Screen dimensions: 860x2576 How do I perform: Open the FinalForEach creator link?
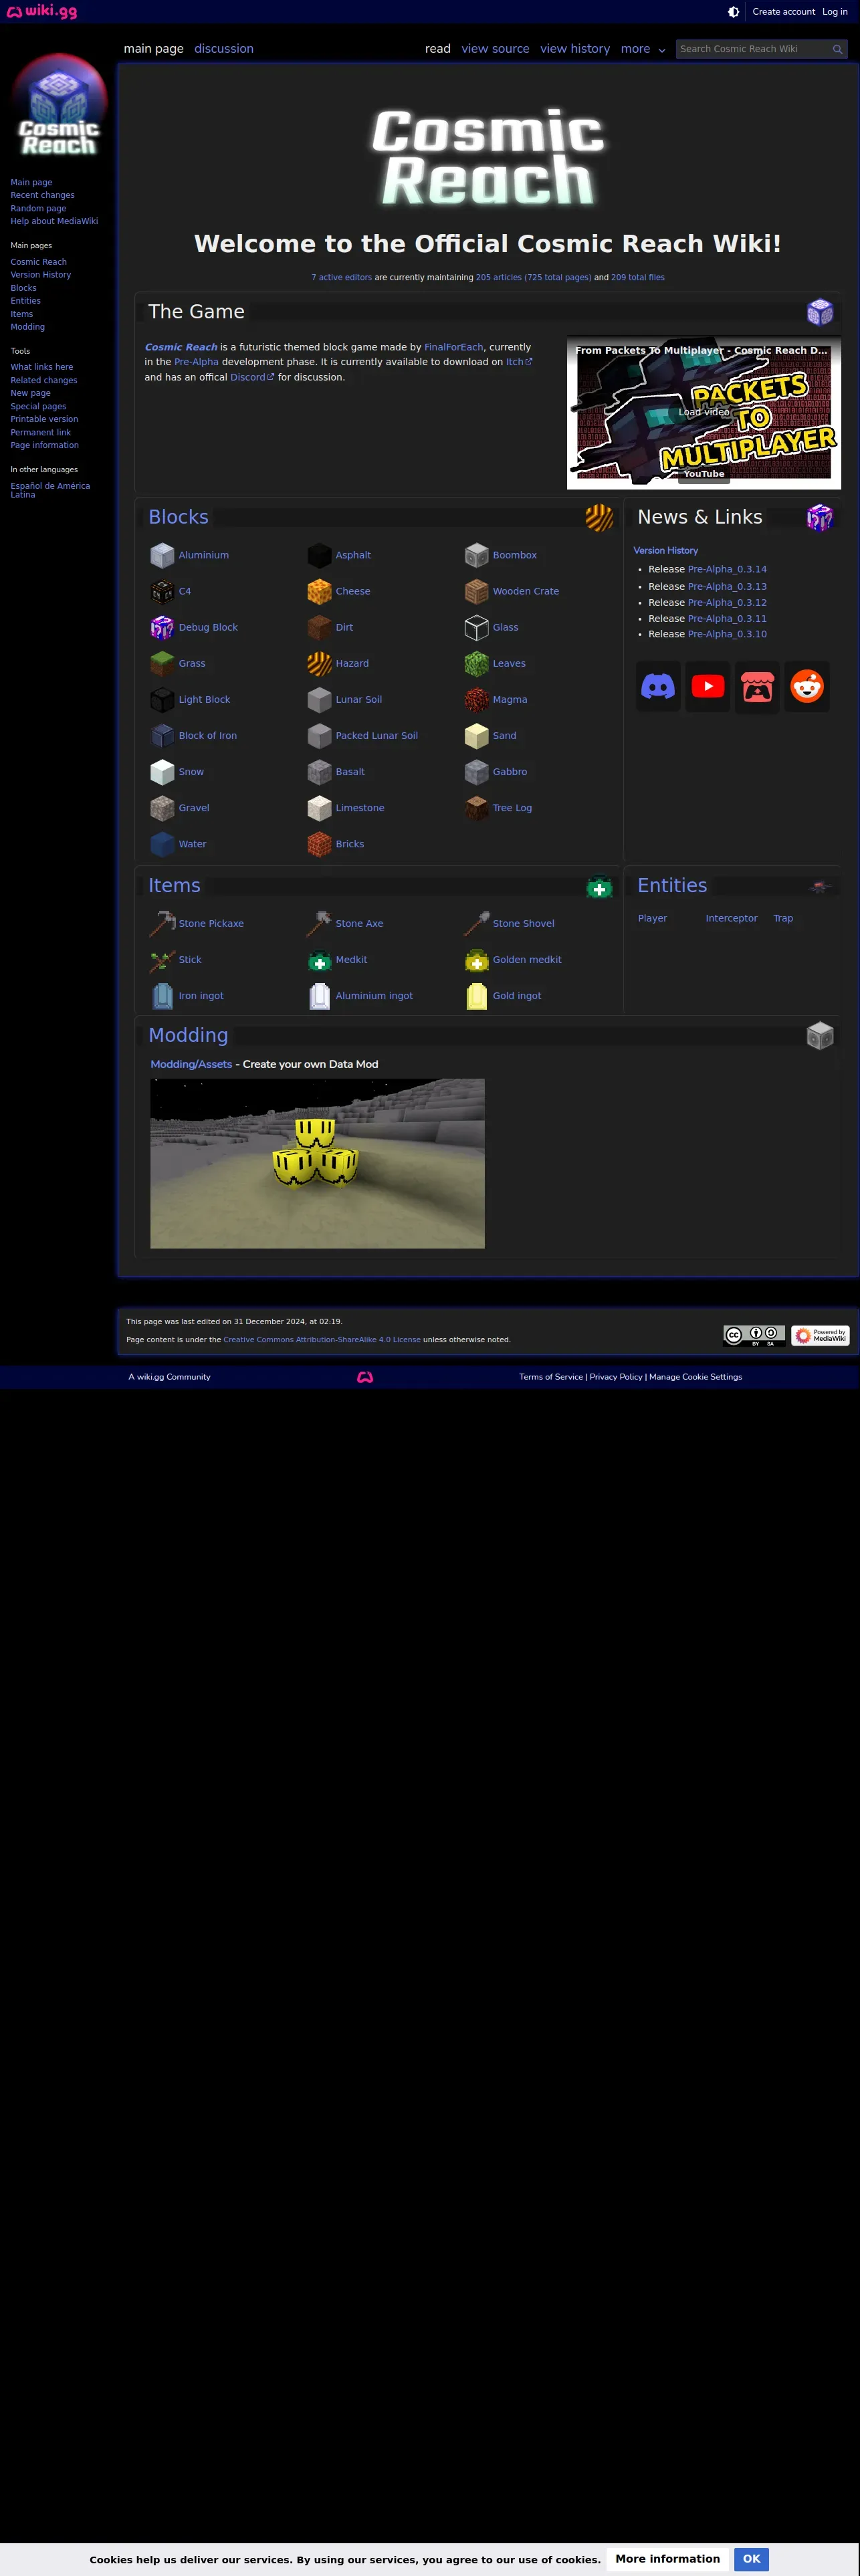(453, 347)
